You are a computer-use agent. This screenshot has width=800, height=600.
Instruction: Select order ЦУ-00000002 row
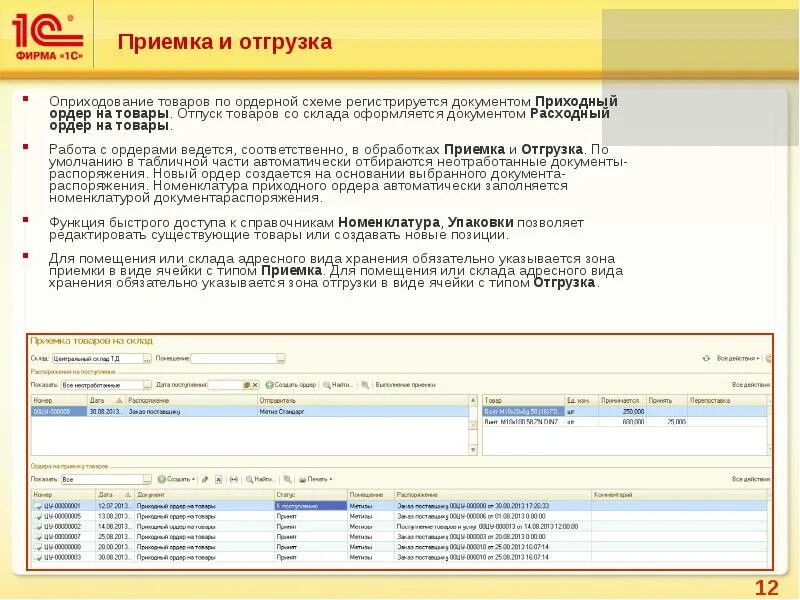pyautogui.click(x=399, y=527)
